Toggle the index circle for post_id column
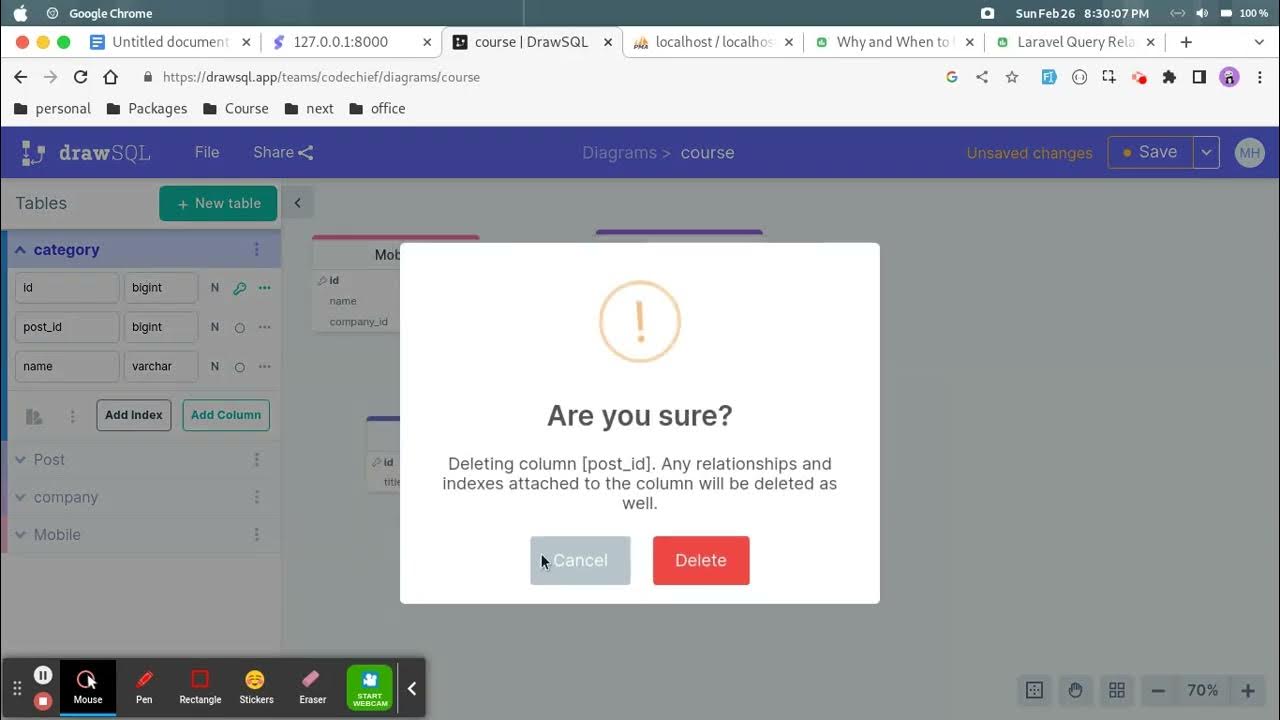The image size is (1280, 720). tap(239, 327)
